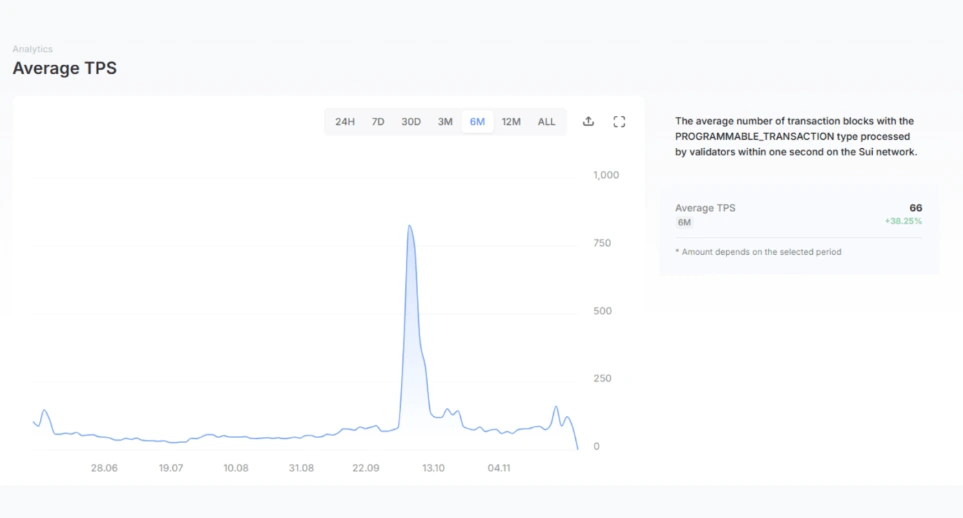The image size is (963, 518).
Task: Click the 28.06 date on the x-axis
Action: (104, 468)
